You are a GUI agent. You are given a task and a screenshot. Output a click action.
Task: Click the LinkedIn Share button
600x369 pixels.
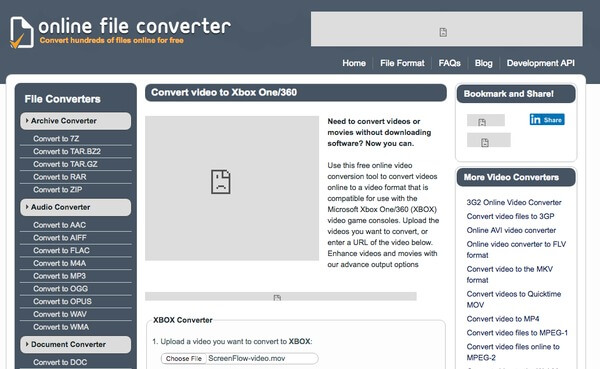547,120
